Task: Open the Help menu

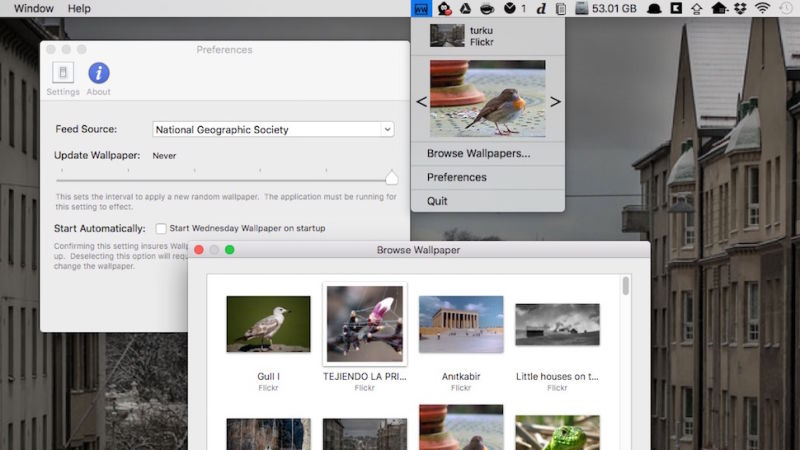Action: pos(79,9)
